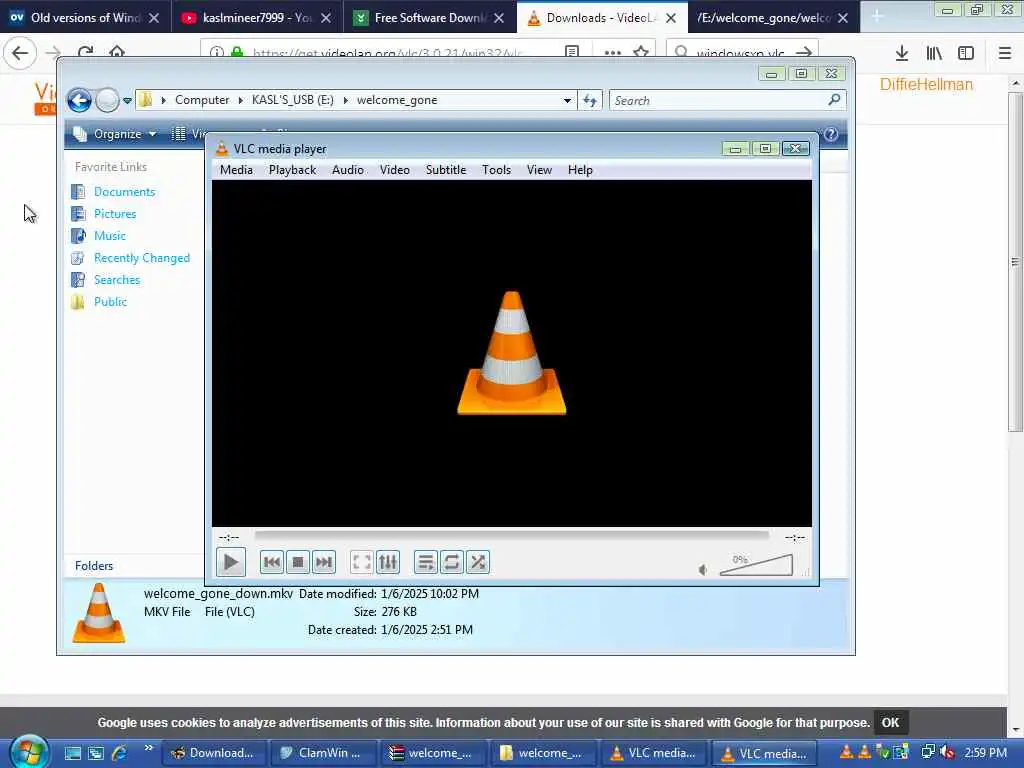
Task: Click the VLC cone file thumbnail in details pane
Action: (99, 613)
